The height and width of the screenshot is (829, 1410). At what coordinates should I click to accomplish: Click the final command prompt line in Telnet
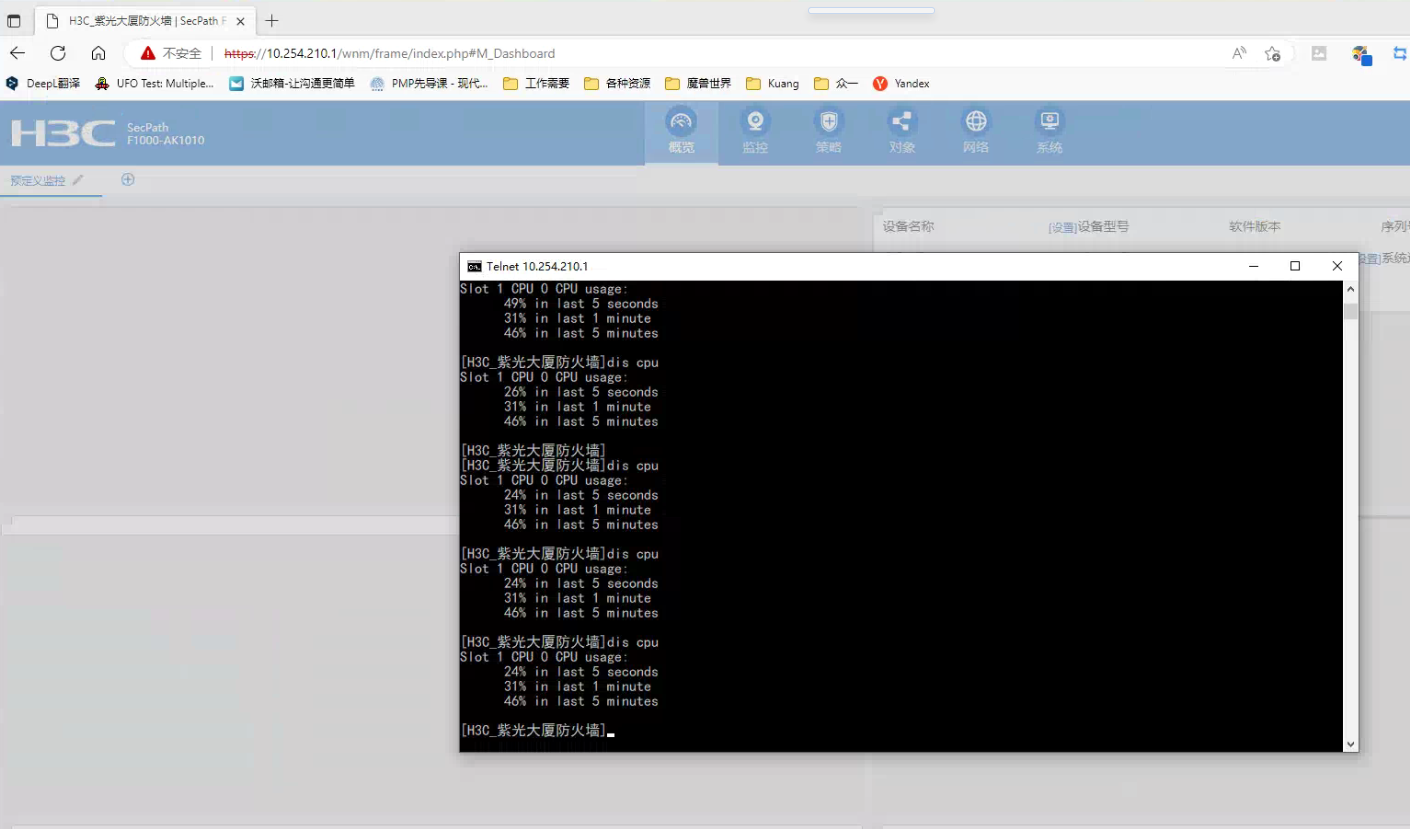coord(537,731)
